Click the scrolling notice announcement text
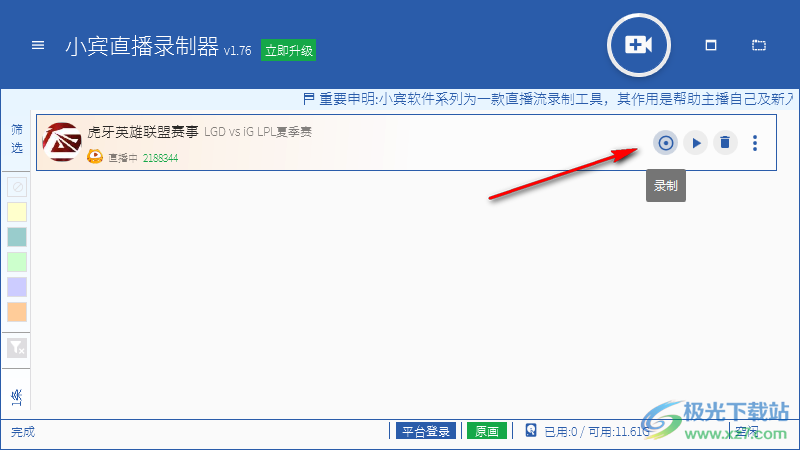This screenshot has width=800, height=450. pyautogui.click(x=556, y=99)
